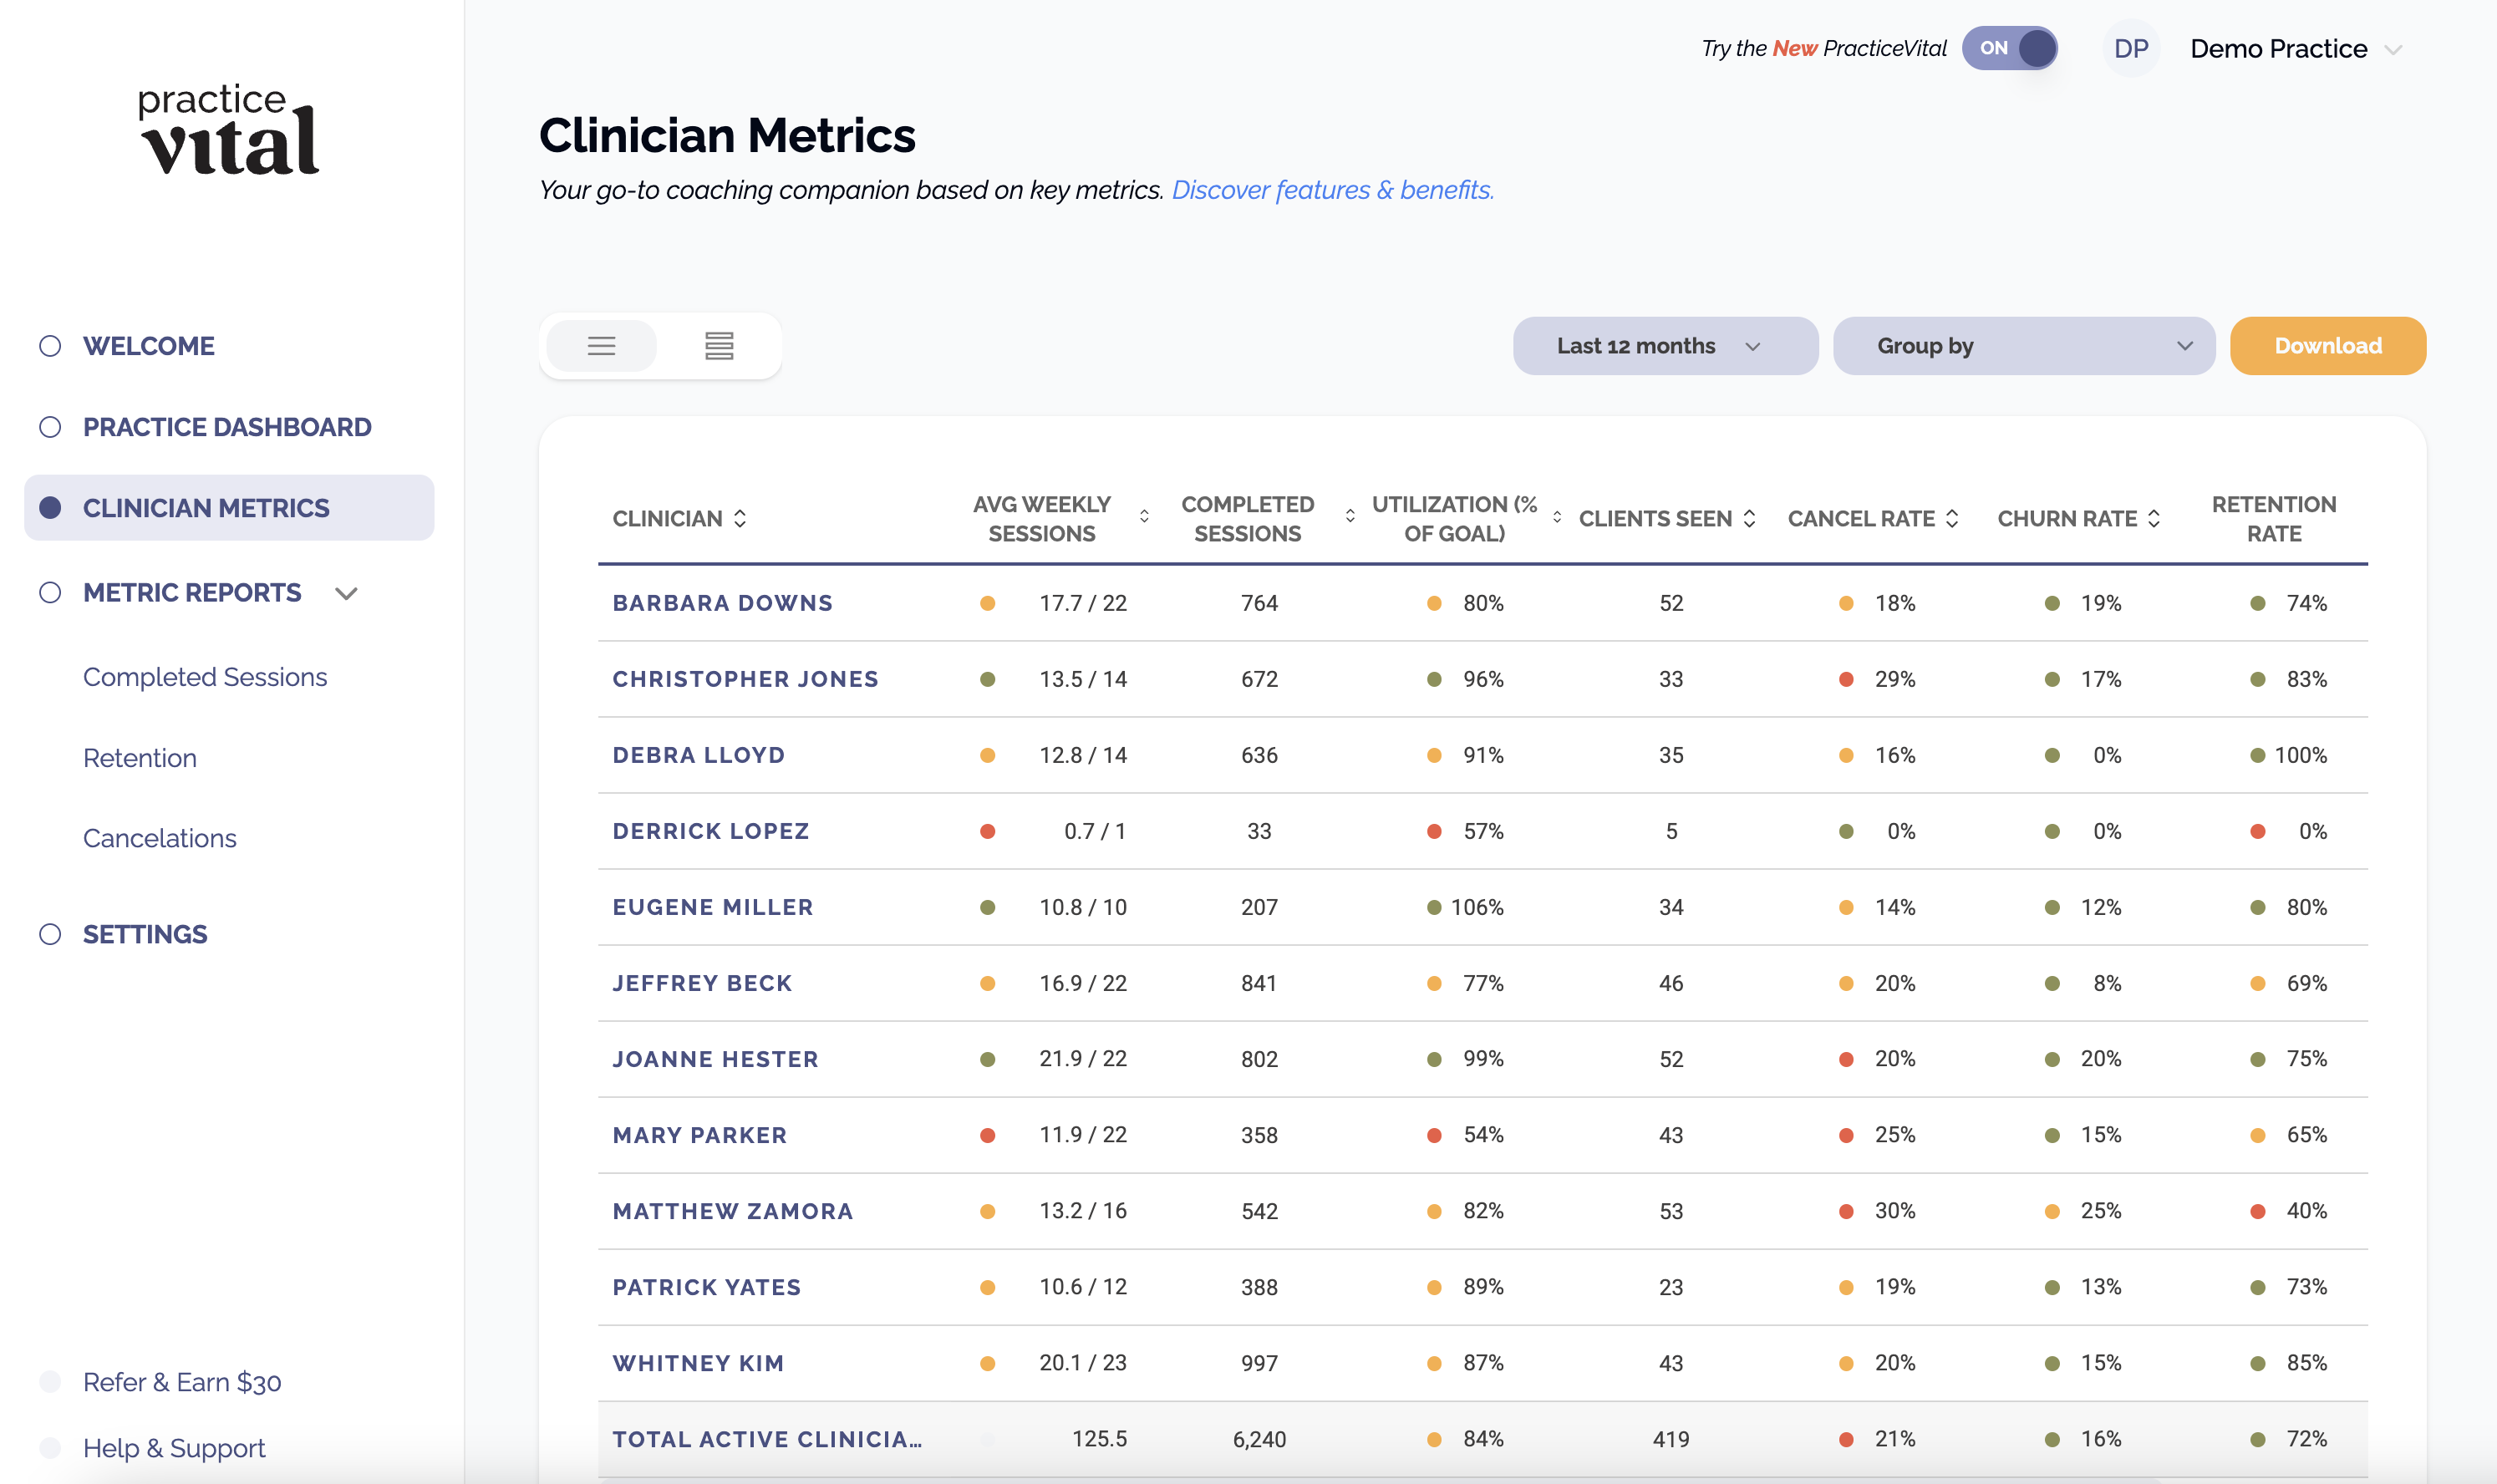Open Settings page

[145, 934]
